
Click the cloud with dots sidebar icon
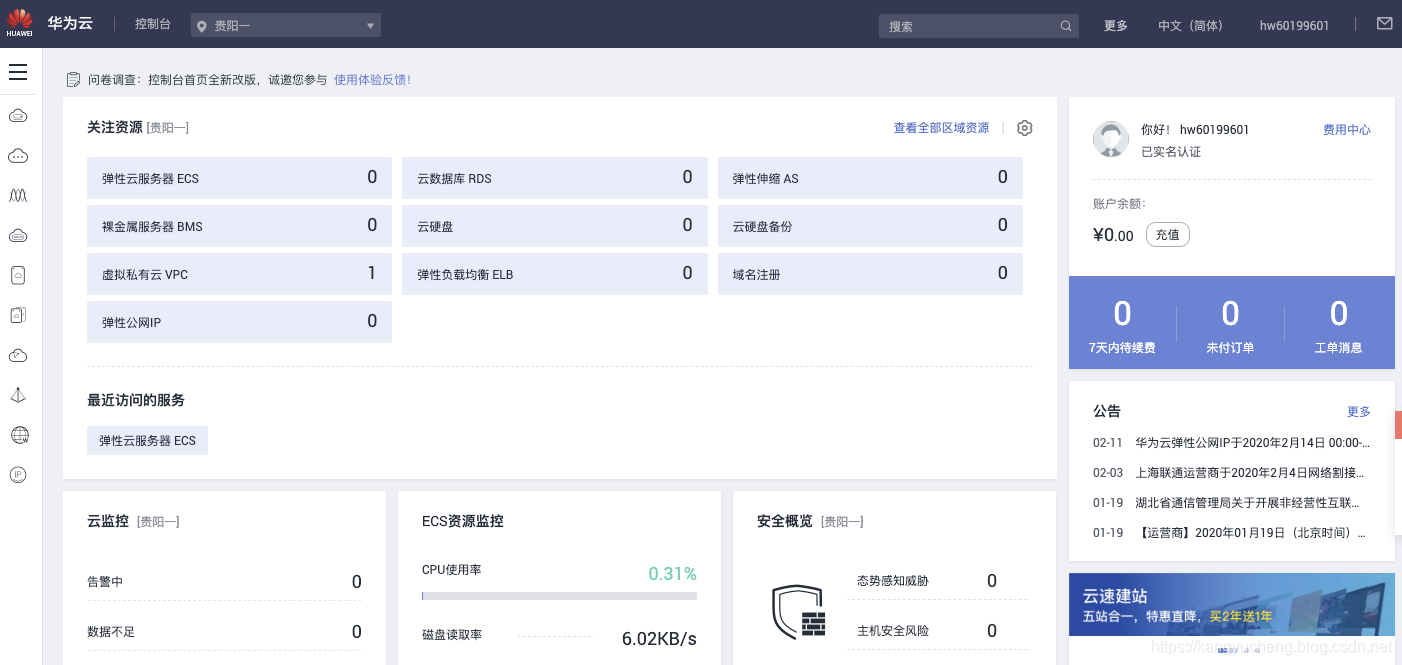[x=18, y=156]
